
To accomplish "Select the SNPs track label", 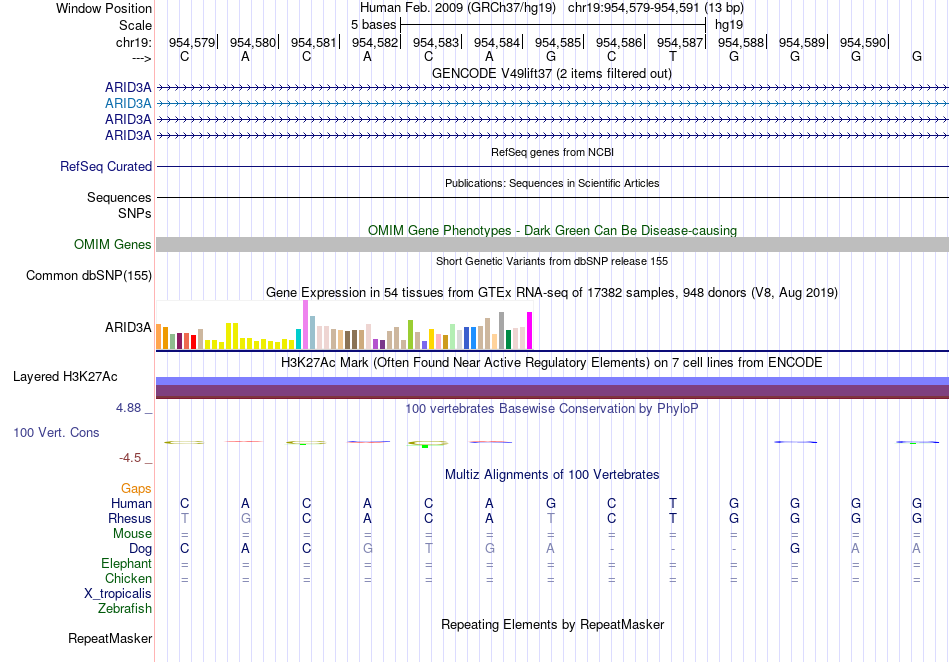I will point(135,214).
